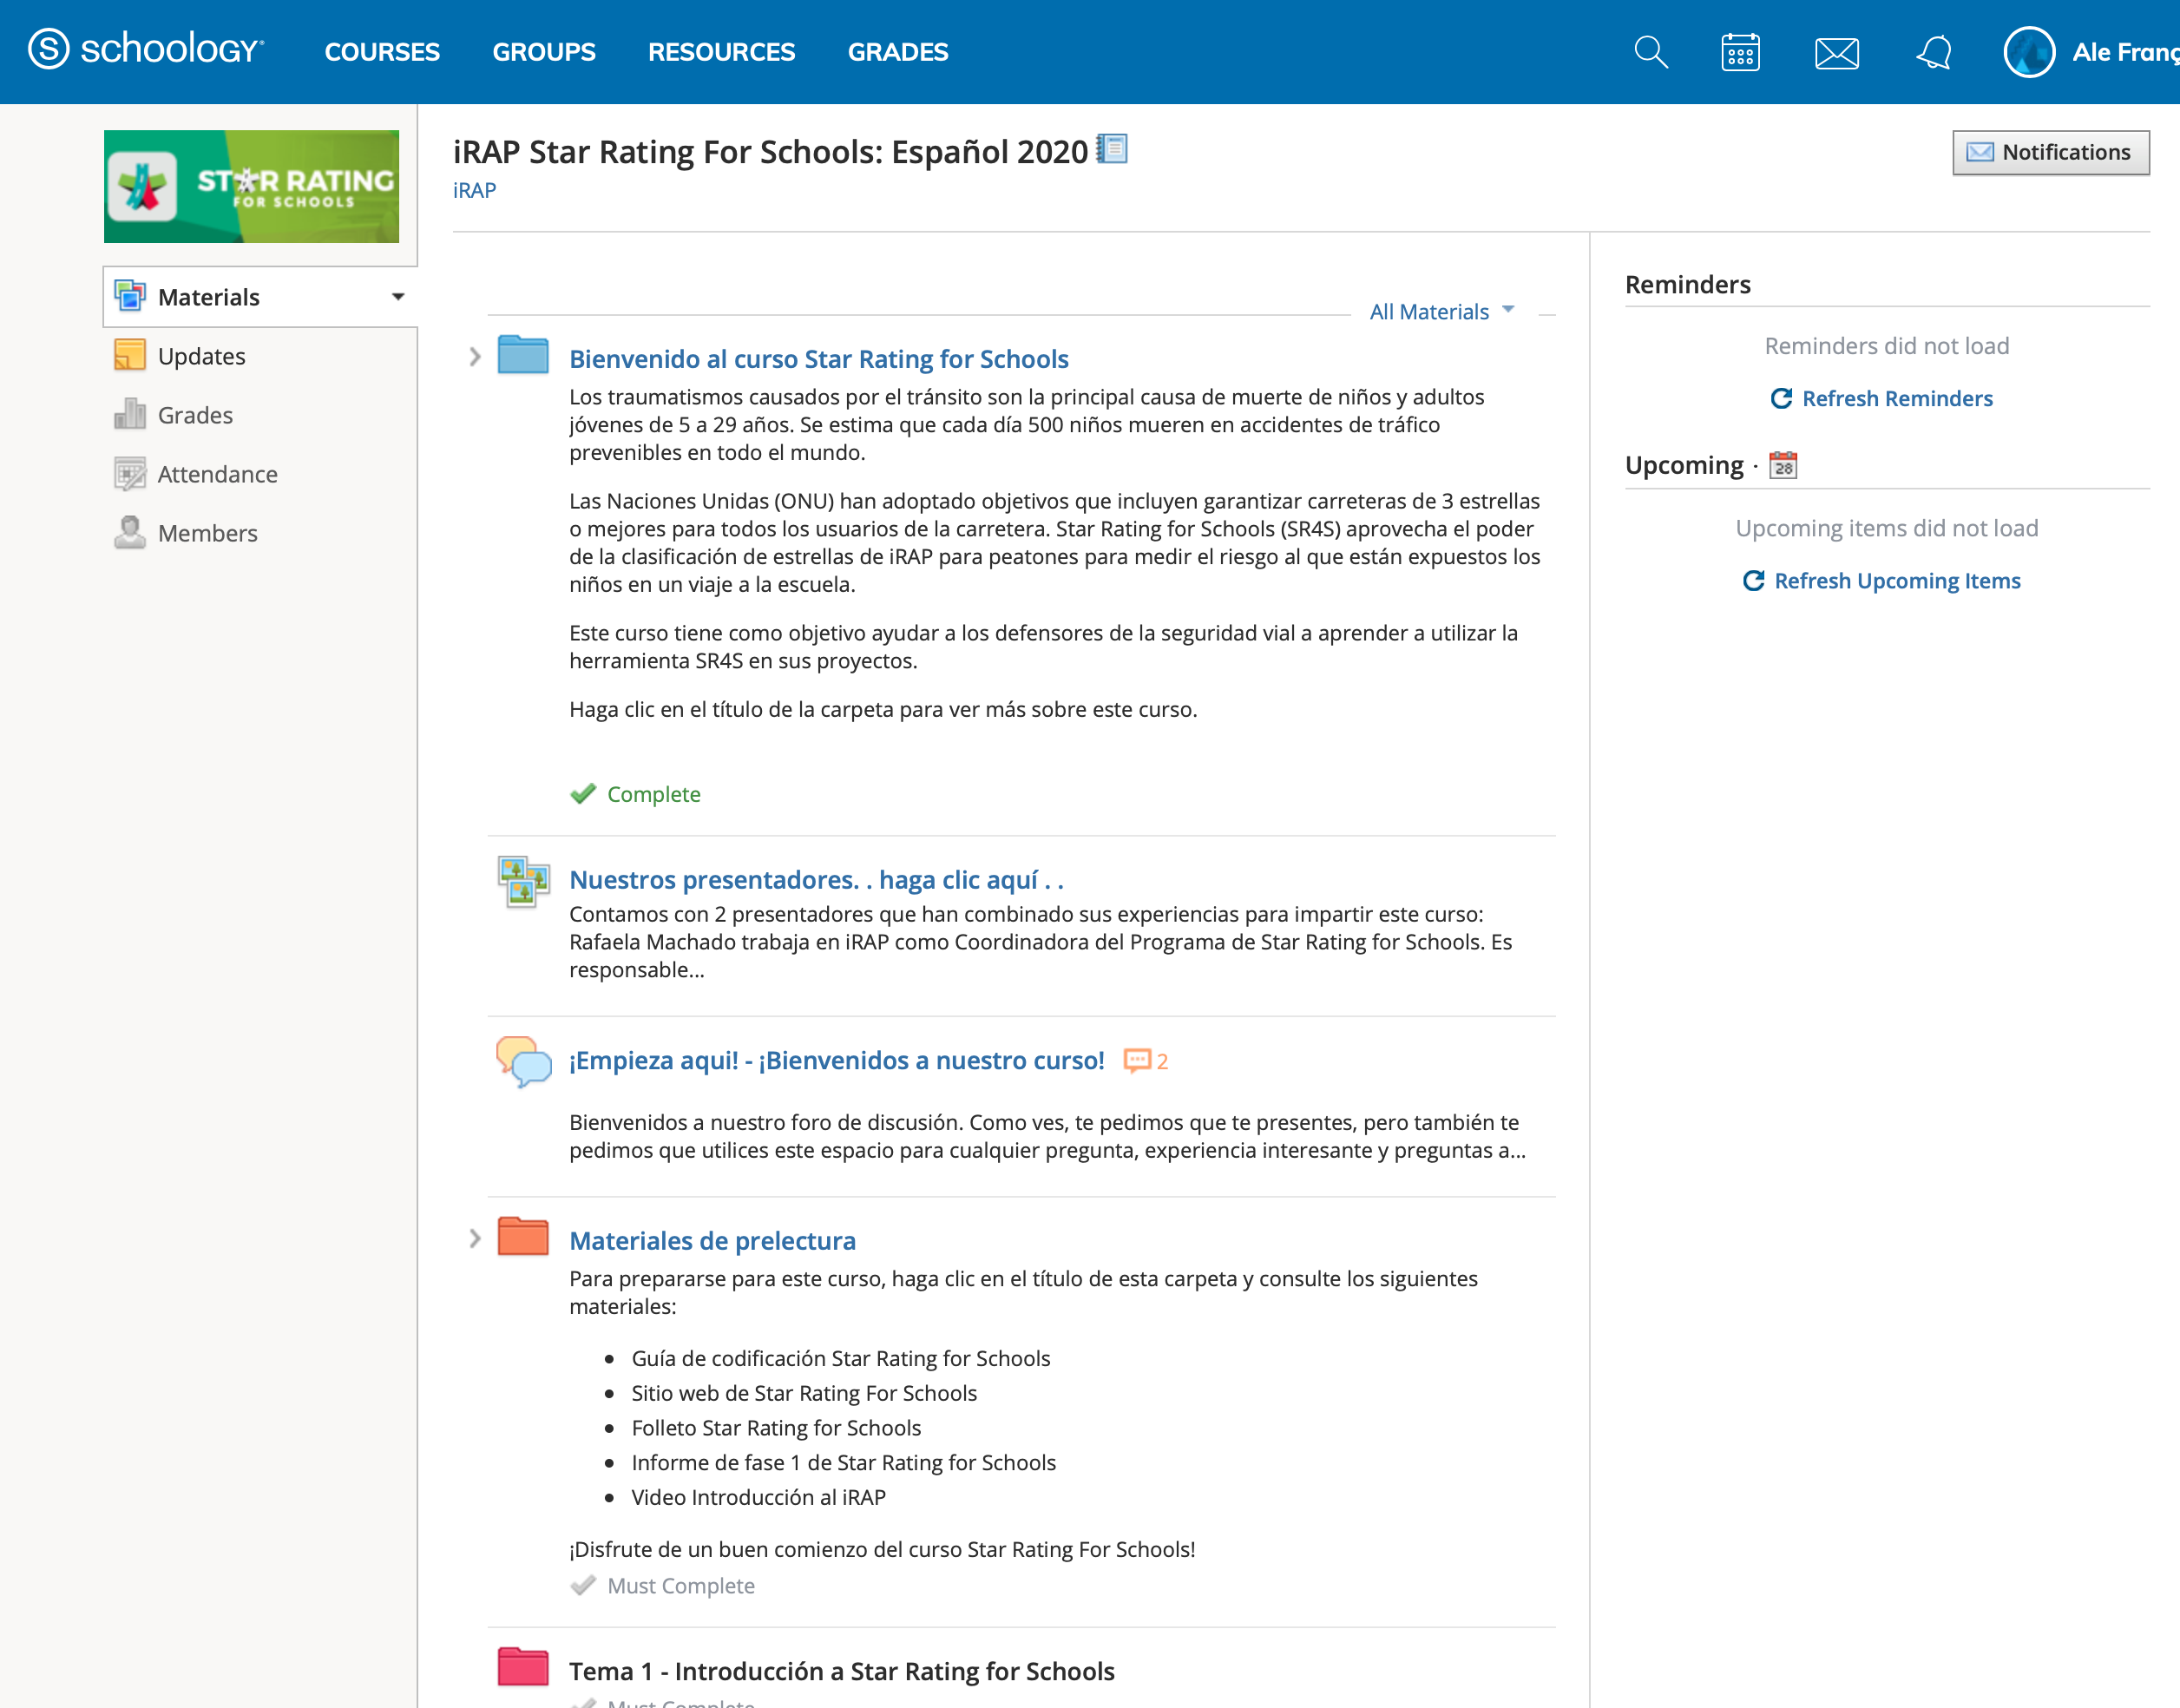Click the Attendance sidebar icon
Image resolution: width=2180 pixels, height=1708 pixels.
[x=130, y=473]
